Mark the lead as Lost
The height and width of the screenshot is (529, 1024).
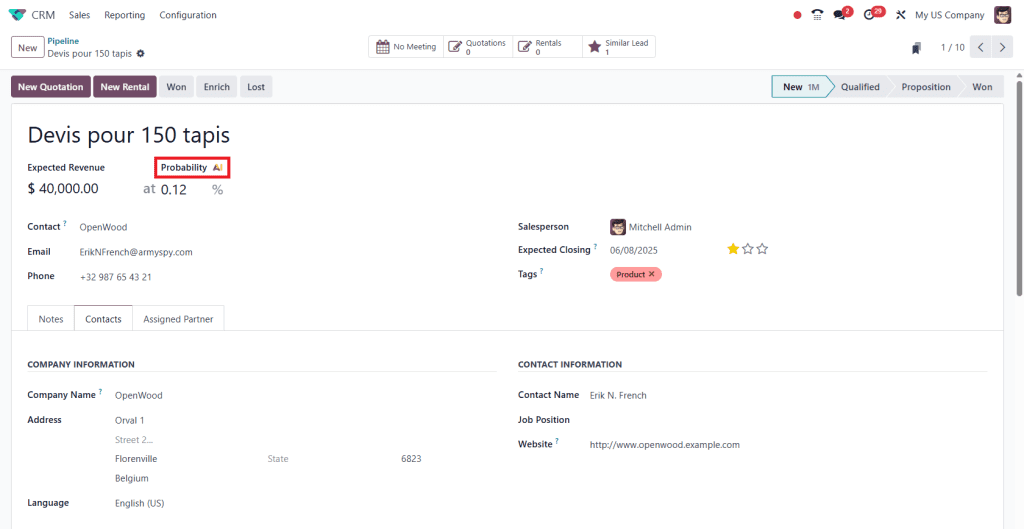tap(256, 87)
